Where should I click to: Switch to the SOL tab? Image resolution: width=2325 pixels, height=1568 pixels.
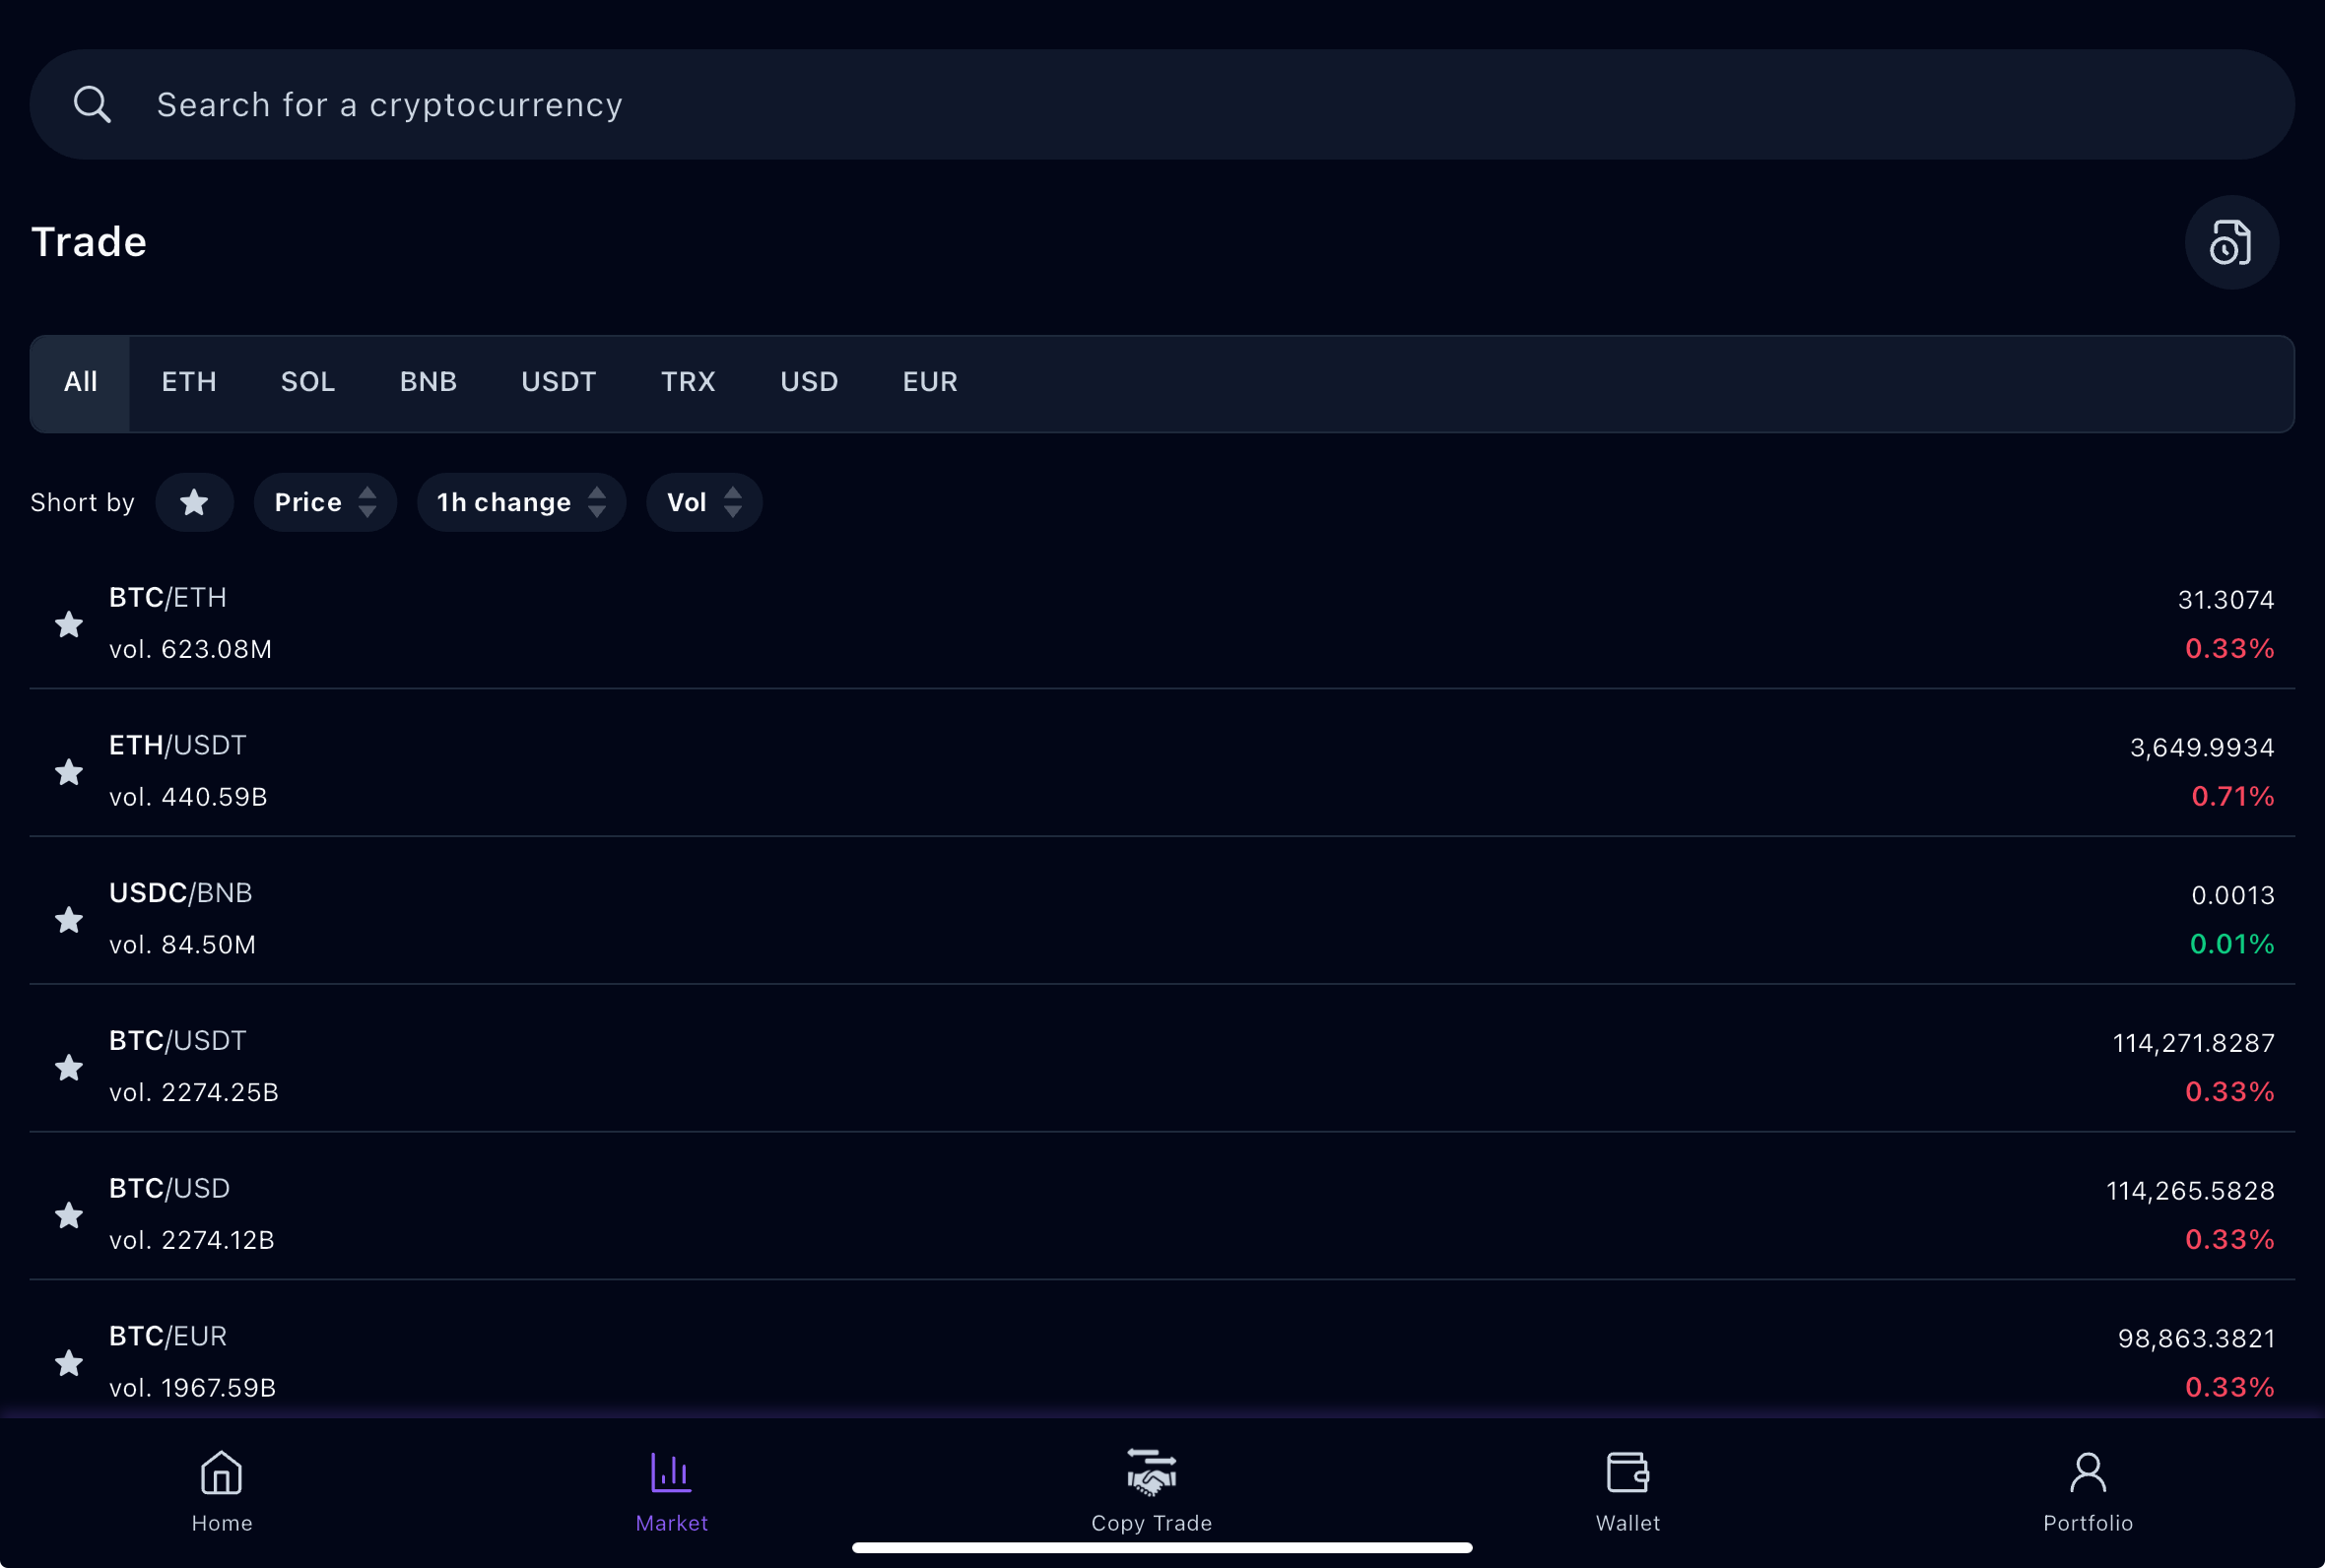point(307,382)
